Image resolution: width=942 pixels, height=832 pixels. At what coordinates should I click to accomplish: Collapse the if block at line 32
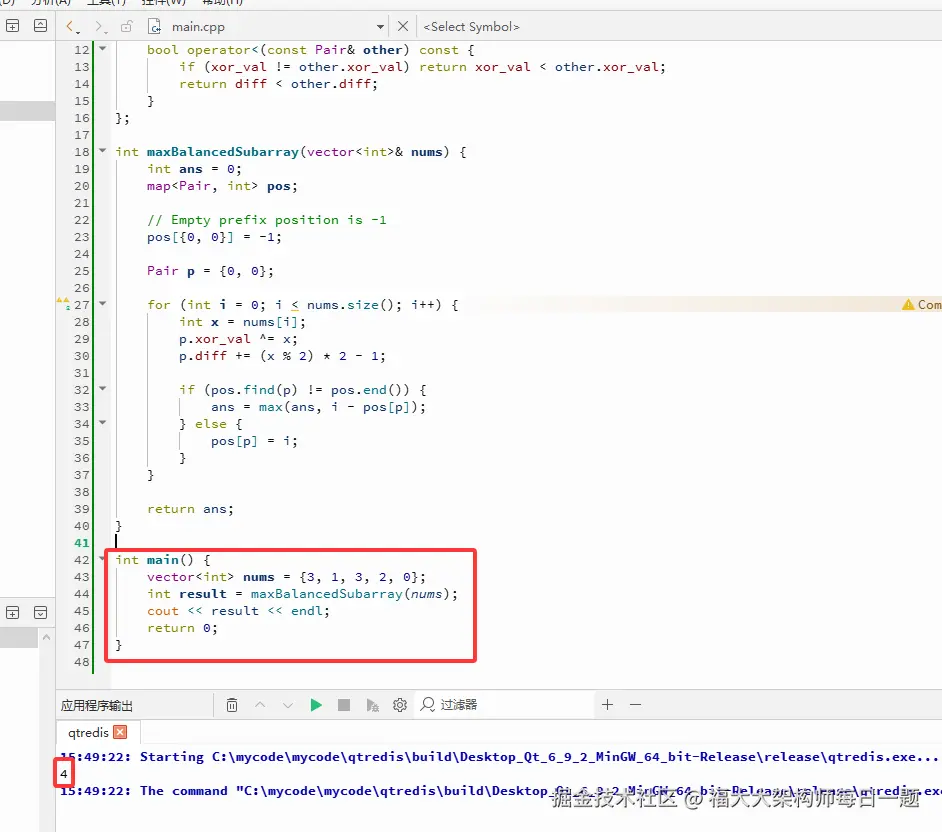[103, 389]
